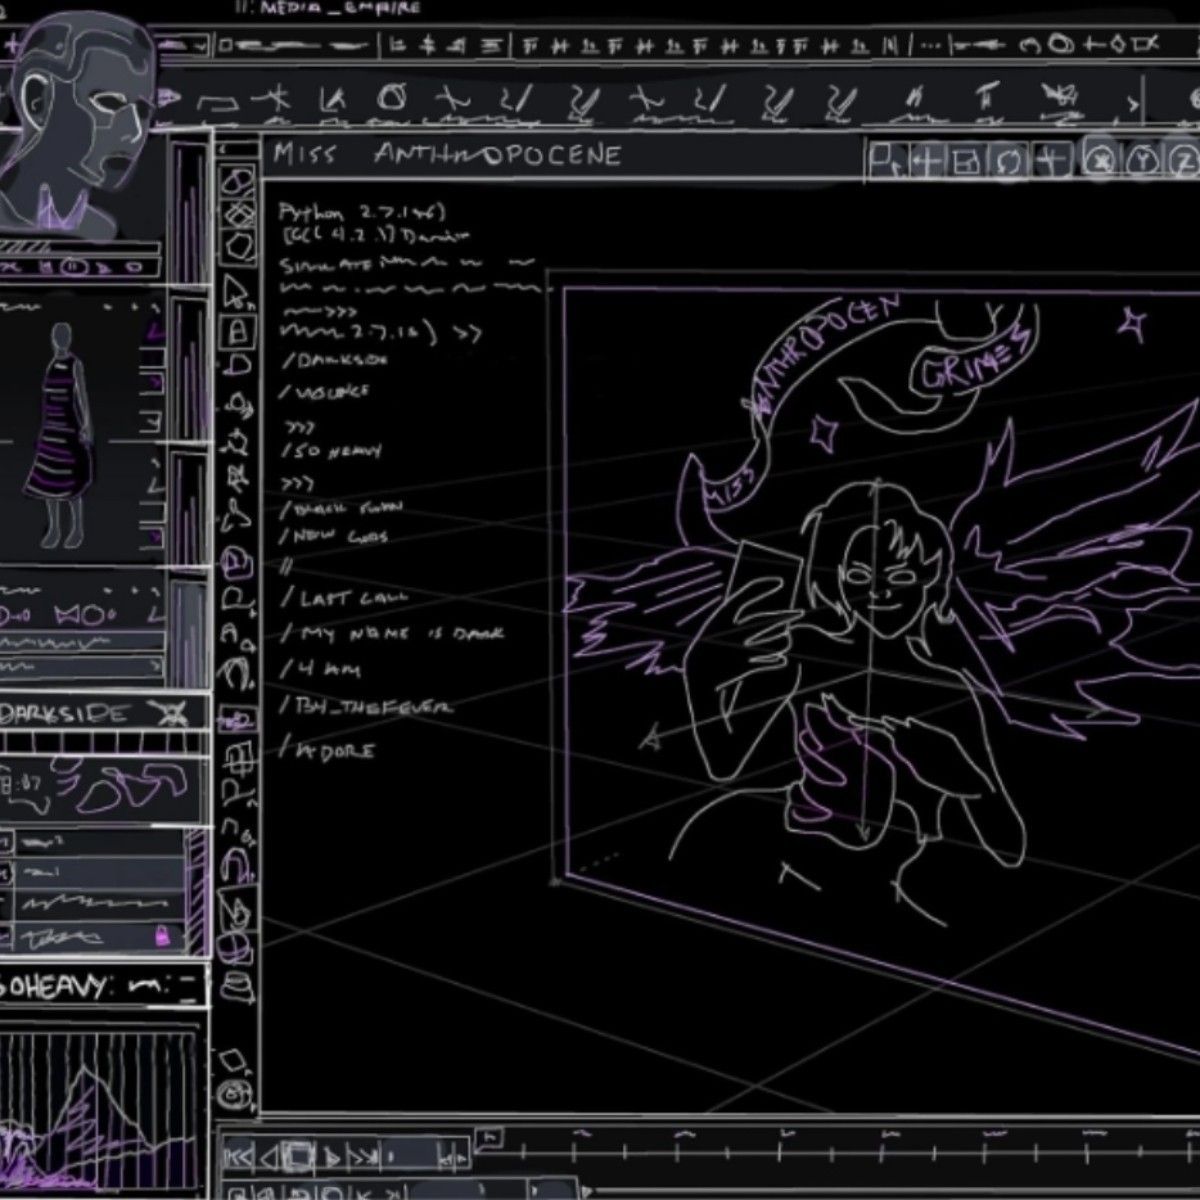The height and width of the screenshot is (1200, 1200).
Task: Toggle the Y axis round button
Action: point(1143,160)
